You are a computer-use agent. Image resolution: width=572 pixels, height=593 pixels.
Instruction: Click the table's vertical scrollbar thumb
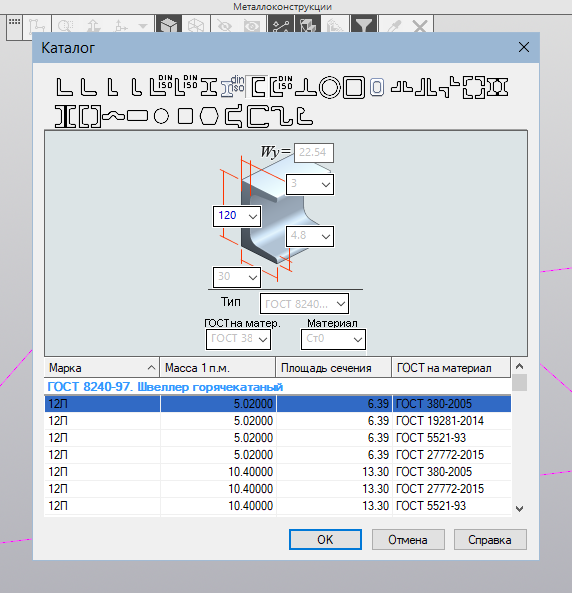pos(519,382)
